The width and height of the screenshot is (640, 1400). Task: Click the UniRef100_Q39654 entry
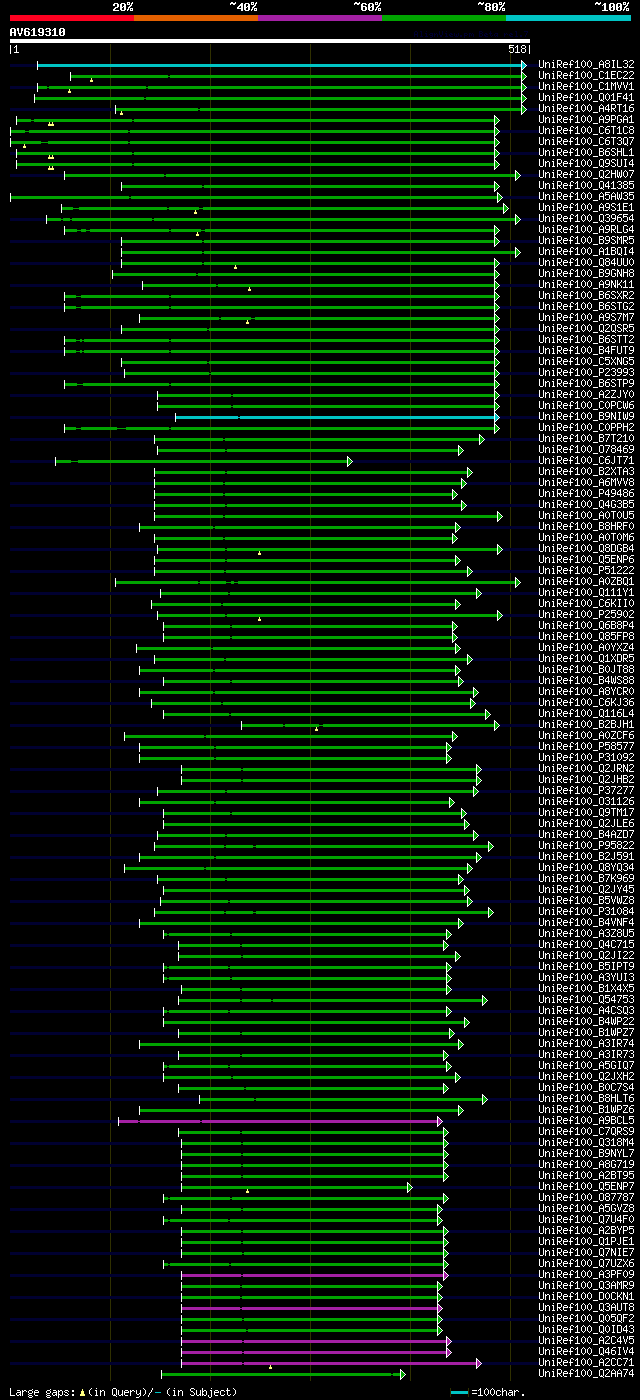point(586,219)
